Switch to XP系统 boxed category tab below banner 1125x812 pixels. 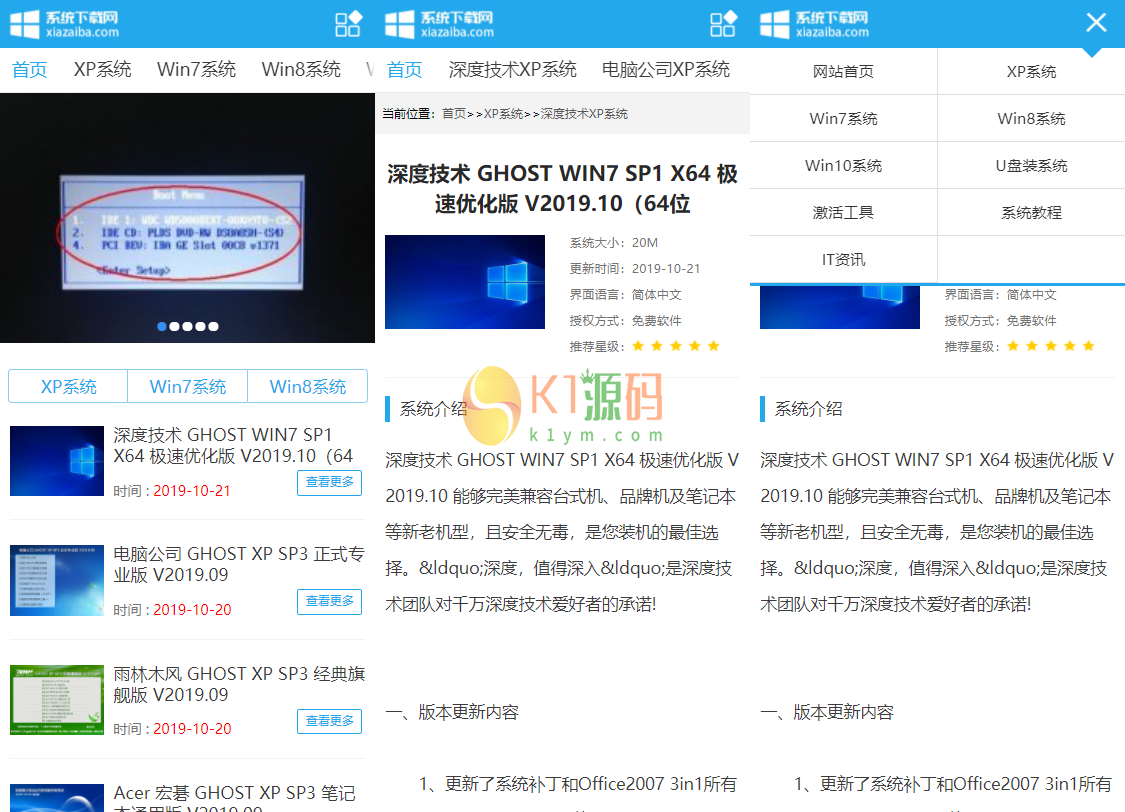coord(68,387)
